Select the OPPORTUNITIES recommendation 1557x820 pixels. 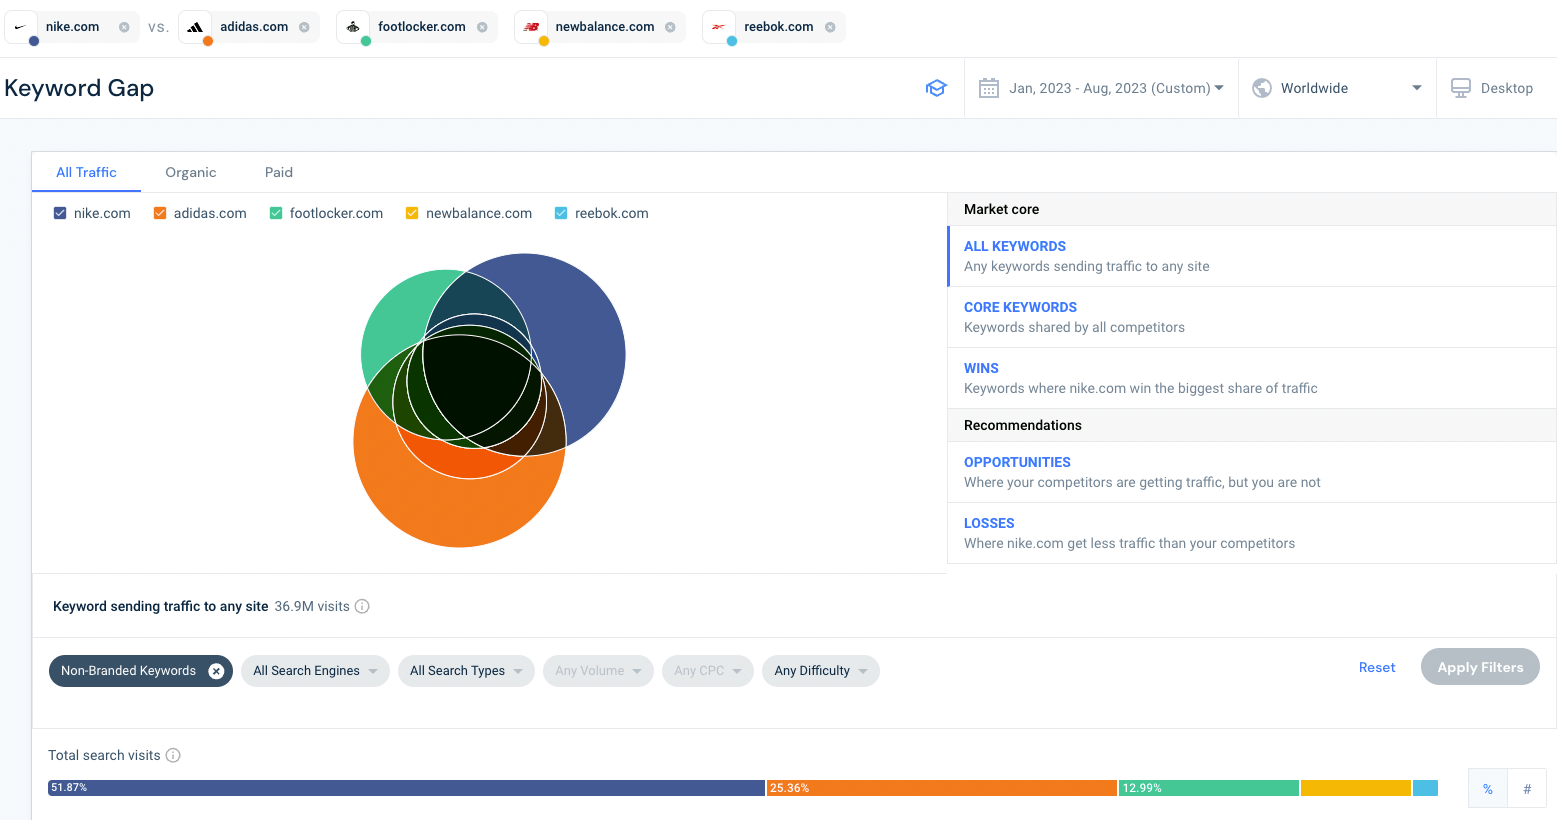pos(1252,472)
